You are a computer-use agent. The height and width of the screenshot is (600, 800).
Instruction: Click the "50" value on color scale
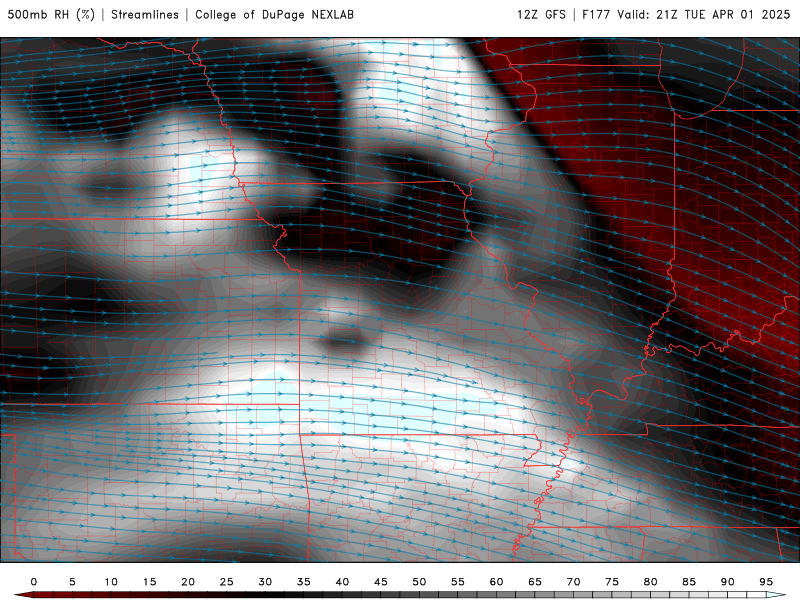coord(419,582)
